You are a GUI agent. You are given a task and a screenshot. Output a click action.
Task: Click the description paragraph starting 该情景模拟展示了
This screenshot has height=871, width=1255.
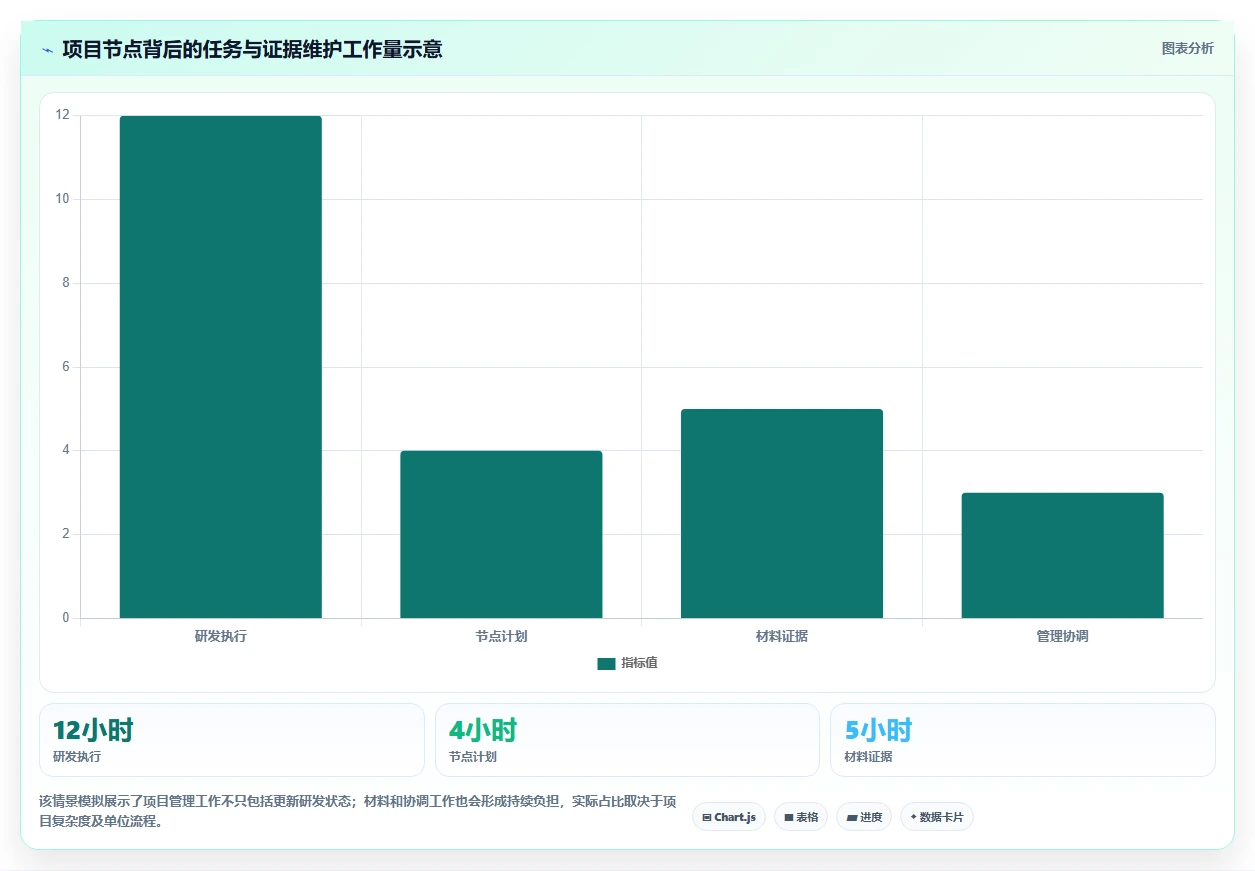358,812
